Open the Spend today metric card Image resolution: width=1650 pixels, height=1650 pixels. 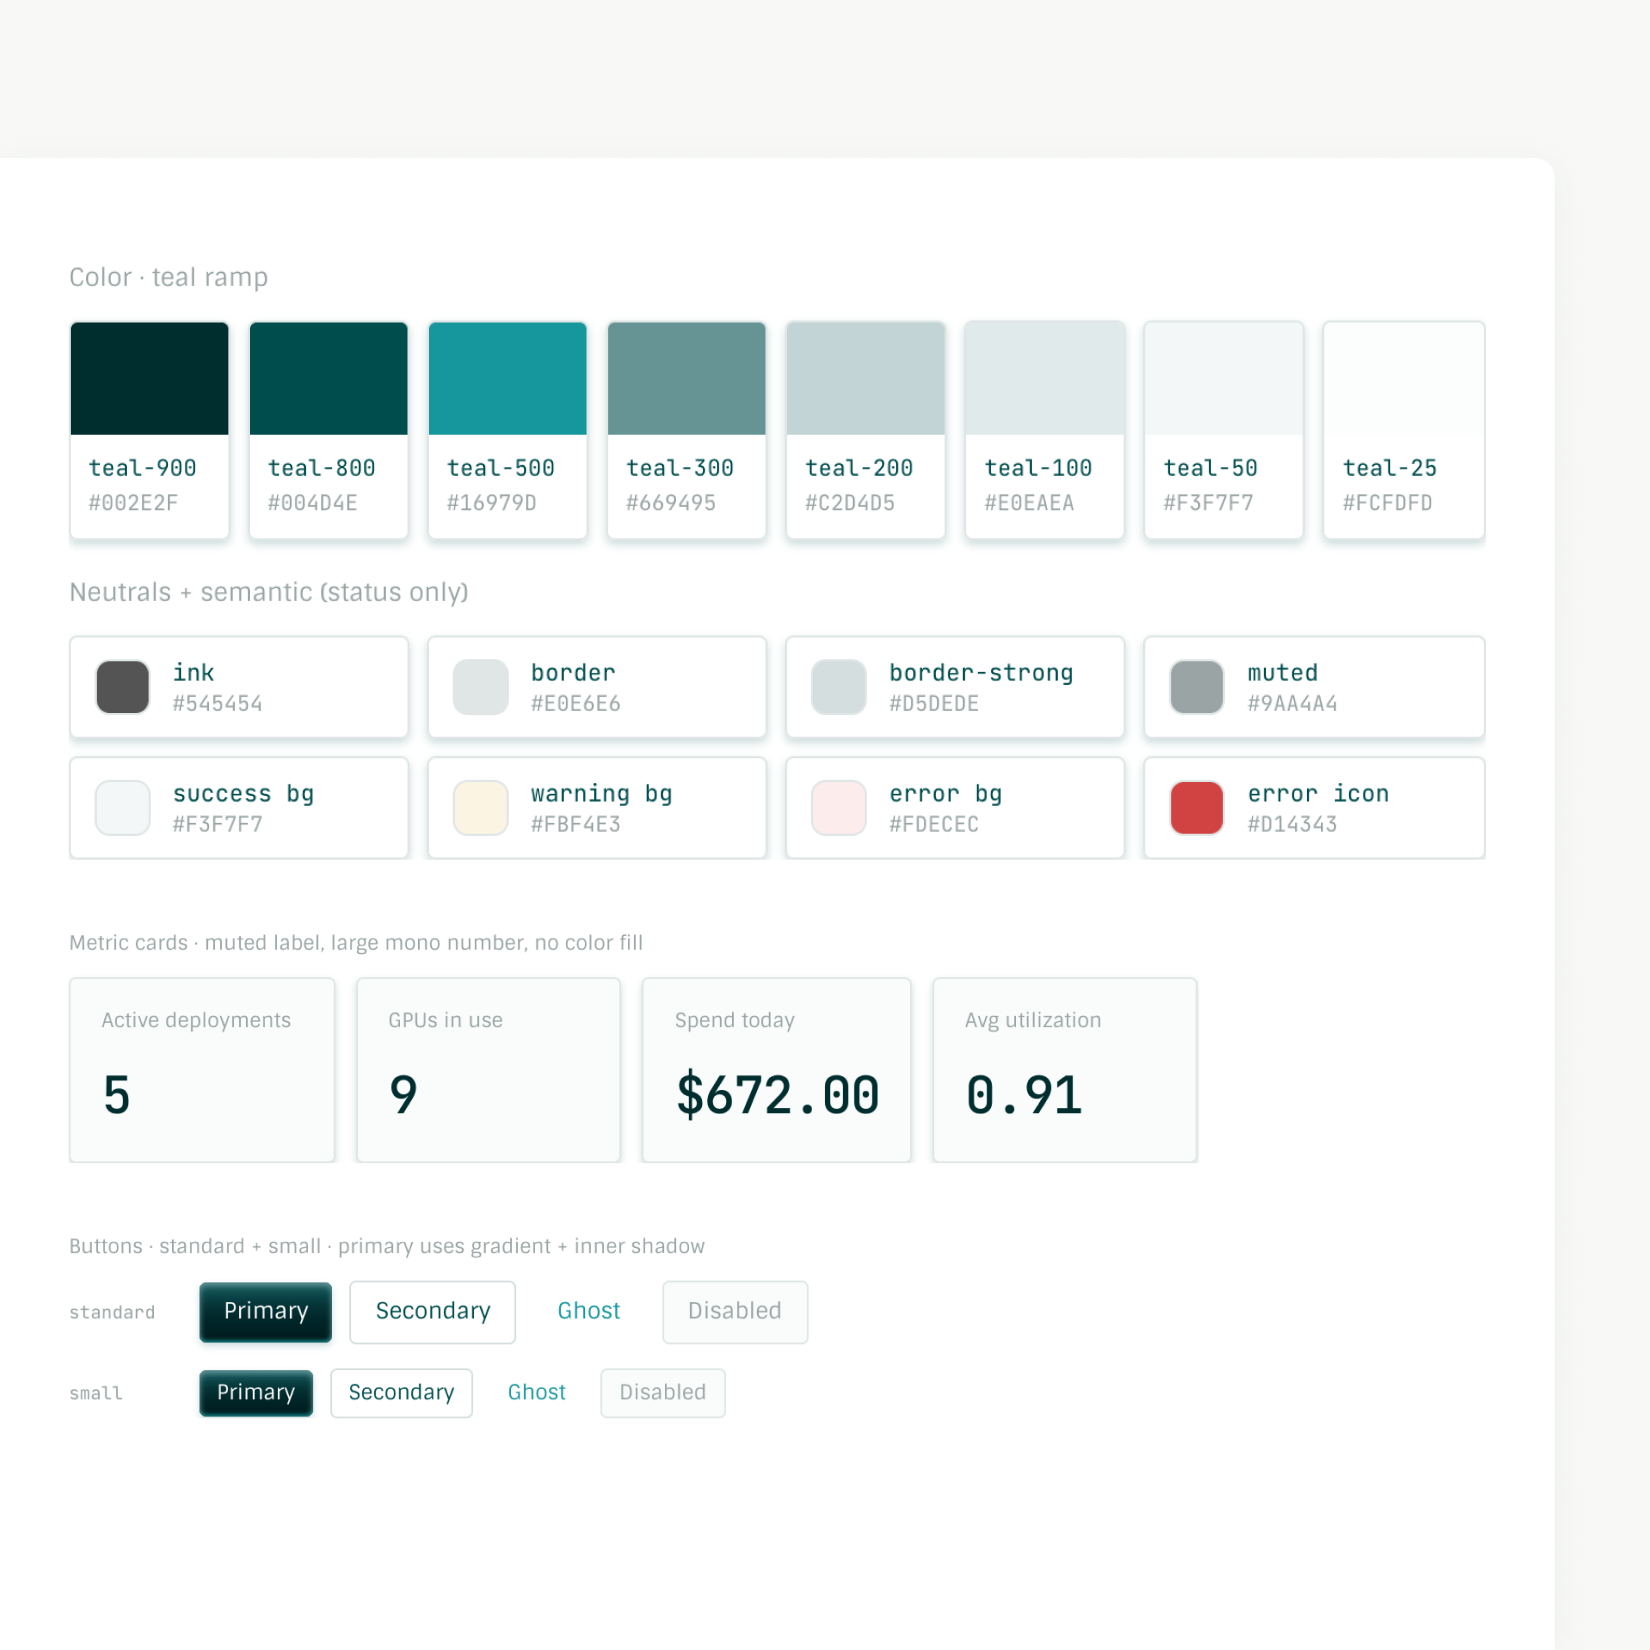coord(777,1070)
